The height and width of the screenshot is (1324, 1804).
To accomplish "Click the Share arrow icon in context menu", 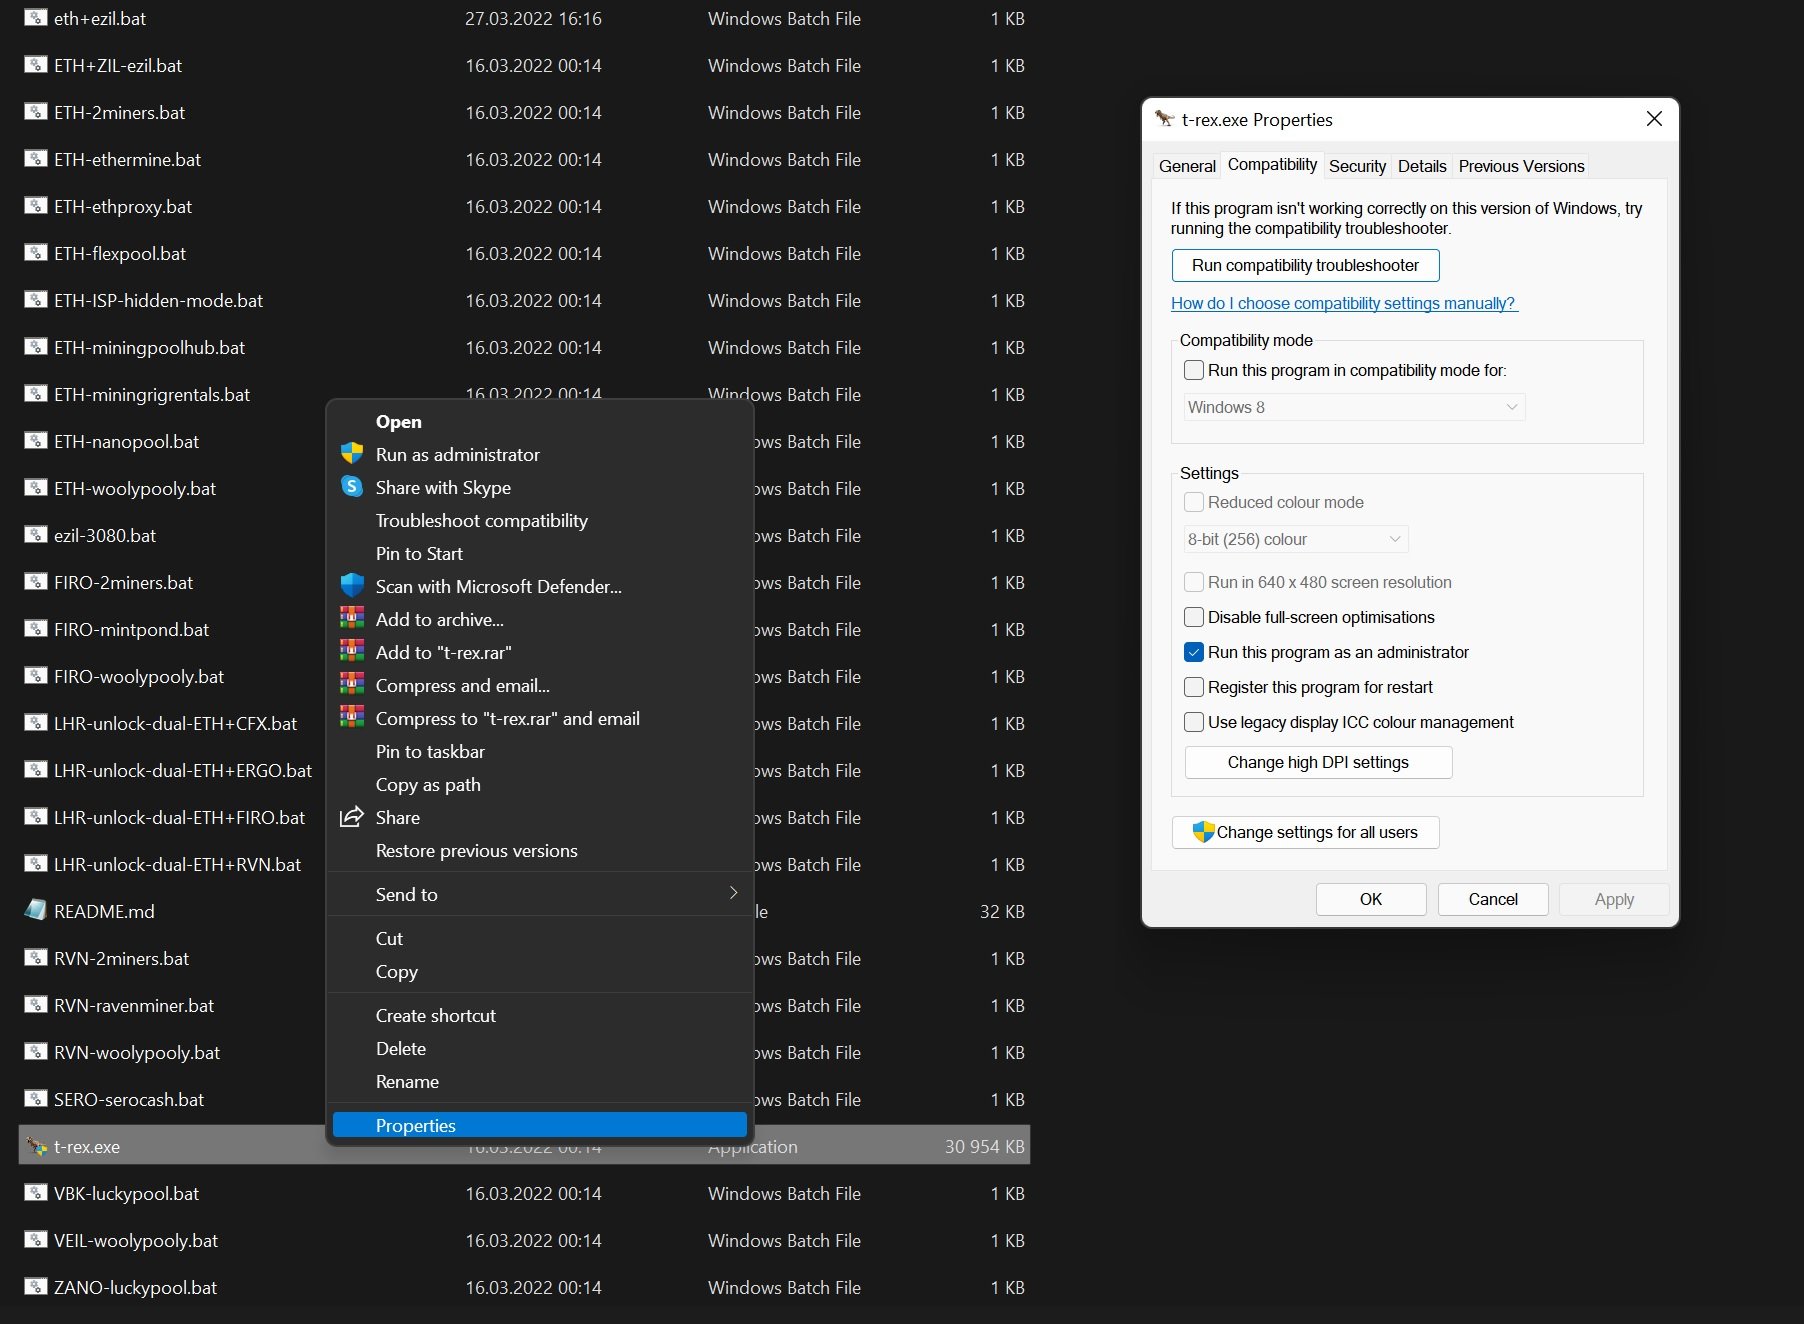I will click(x=352, y=817).
